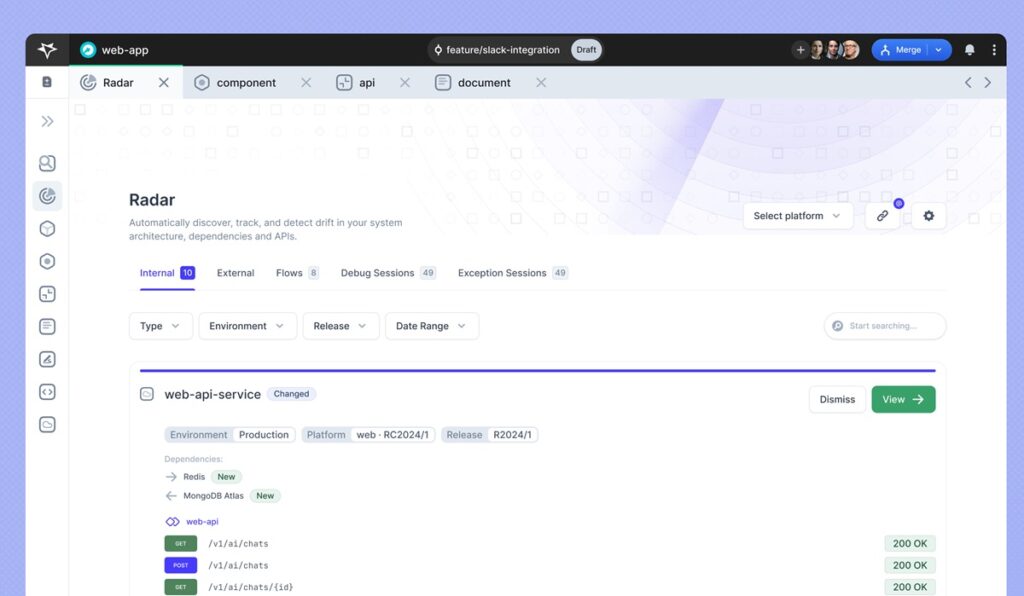
Task: Go to previous tabs with left chevron
Action: pyautogui.click(x=968, y=82)
